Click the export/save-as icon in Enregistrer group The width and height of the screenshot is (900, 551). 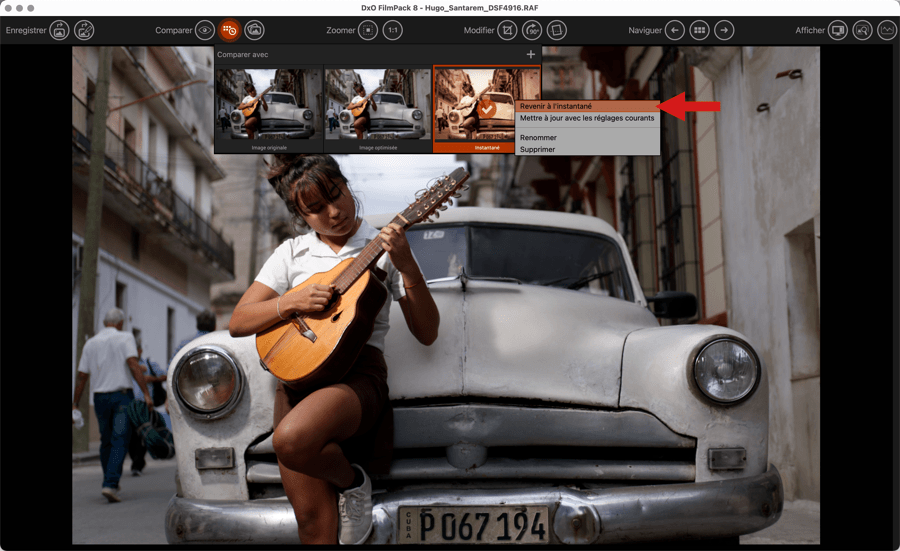point(84,31)
